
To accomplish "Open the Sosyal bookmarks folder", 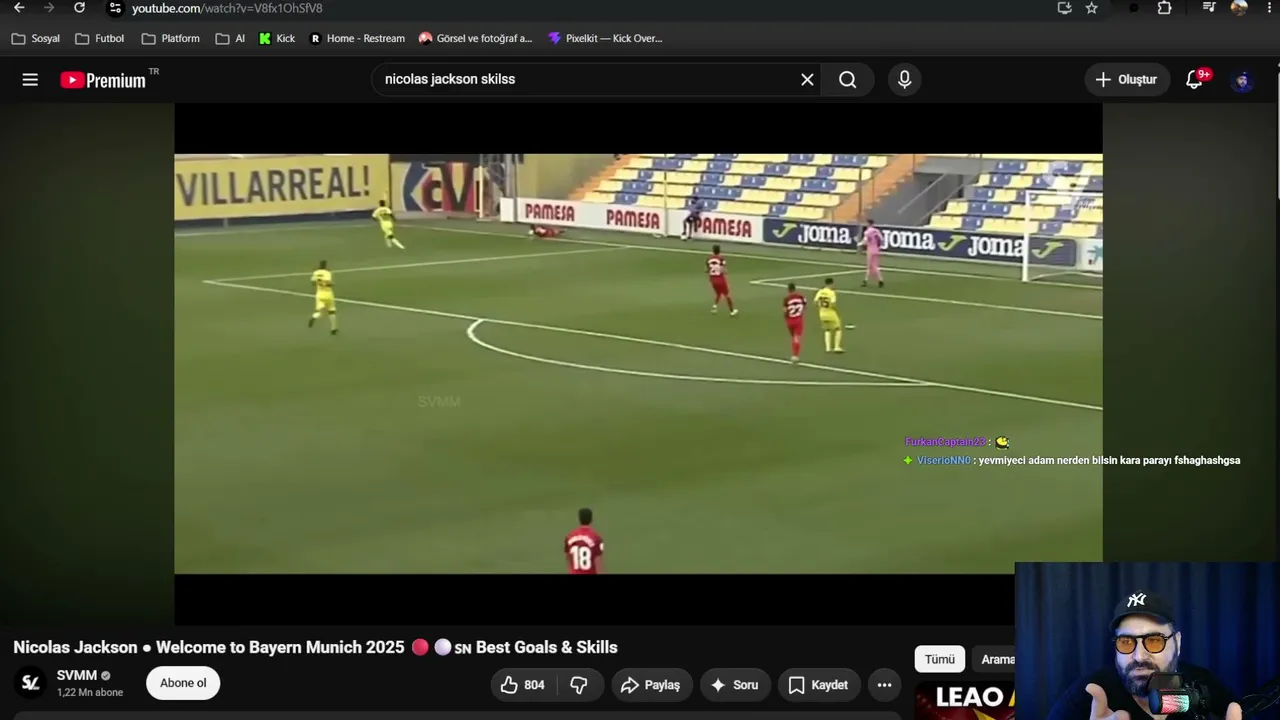I will [36, 39].
